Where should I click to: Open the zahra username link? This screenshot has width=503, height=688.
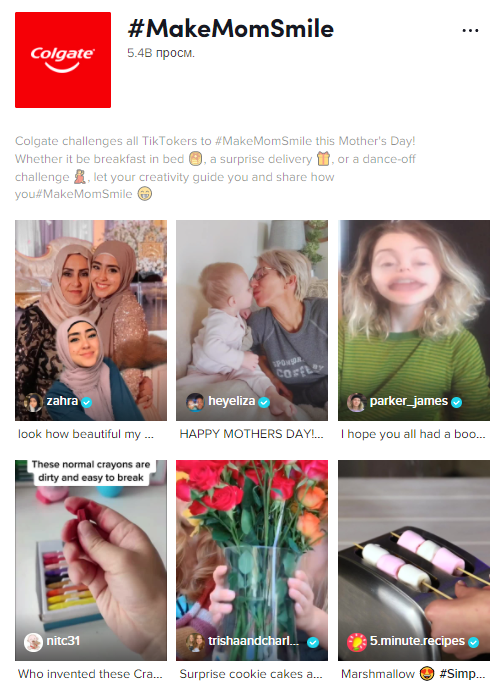[62, 401]
